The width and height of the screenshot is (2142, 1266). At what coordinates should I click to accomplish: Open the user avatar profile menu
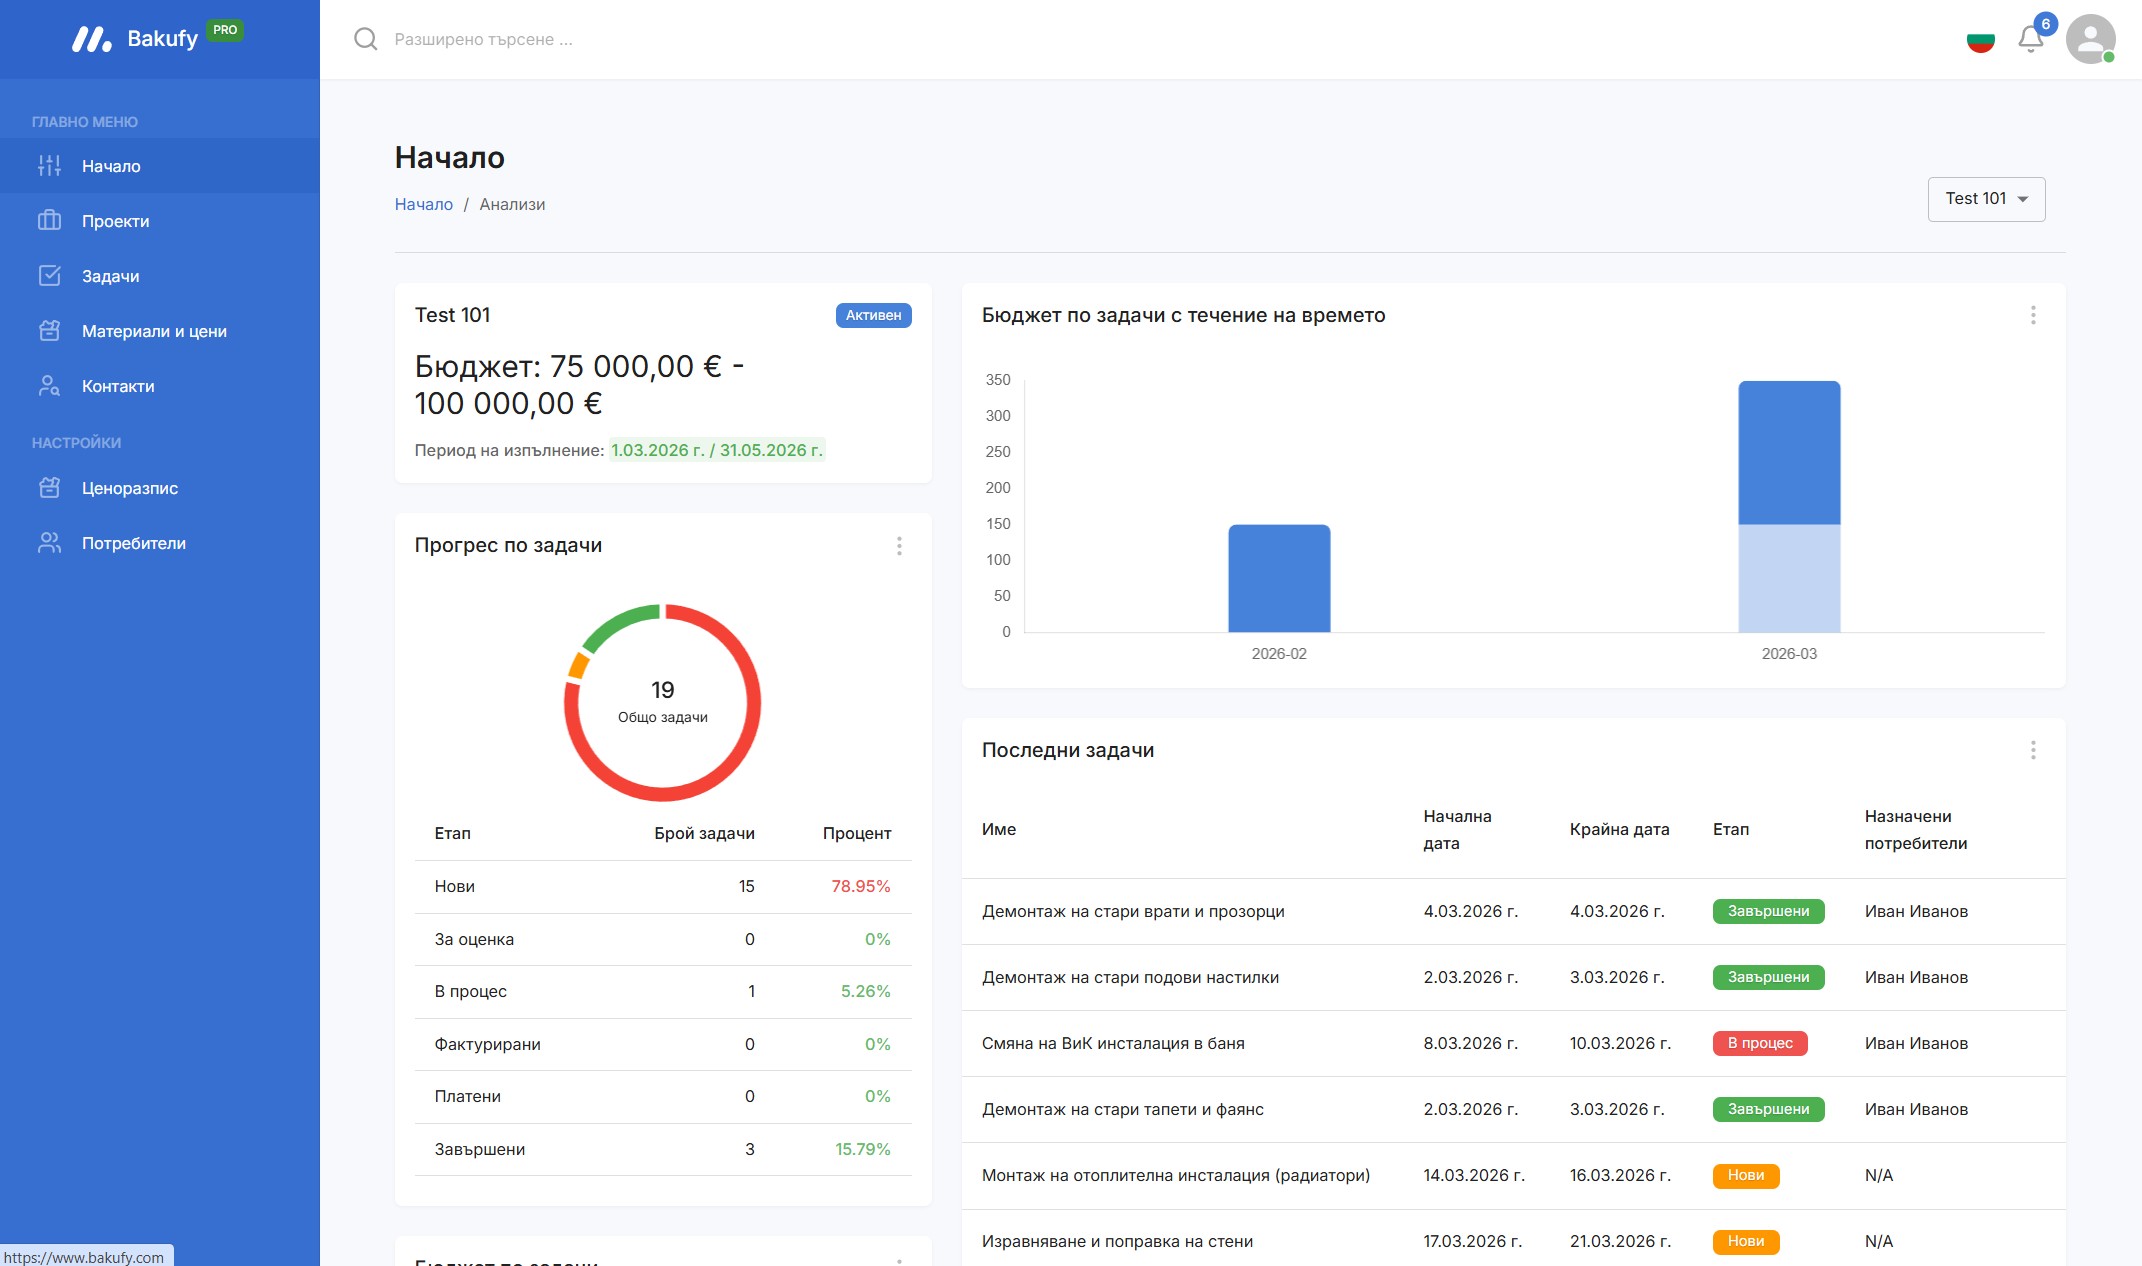(2090, 39)
